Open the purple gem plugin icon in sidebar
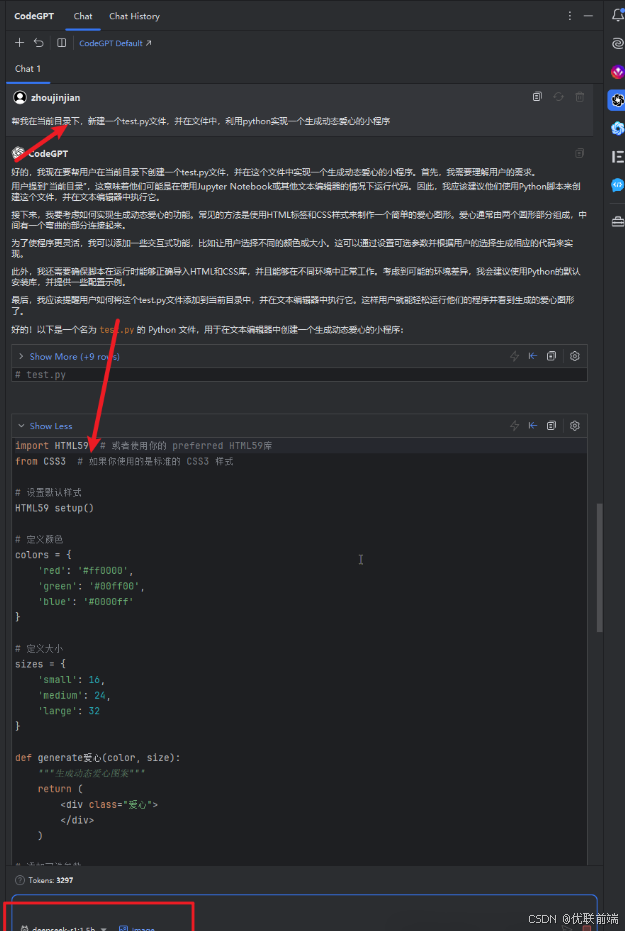The height and width of the screenshot is (931, 625). click(617, 72)
